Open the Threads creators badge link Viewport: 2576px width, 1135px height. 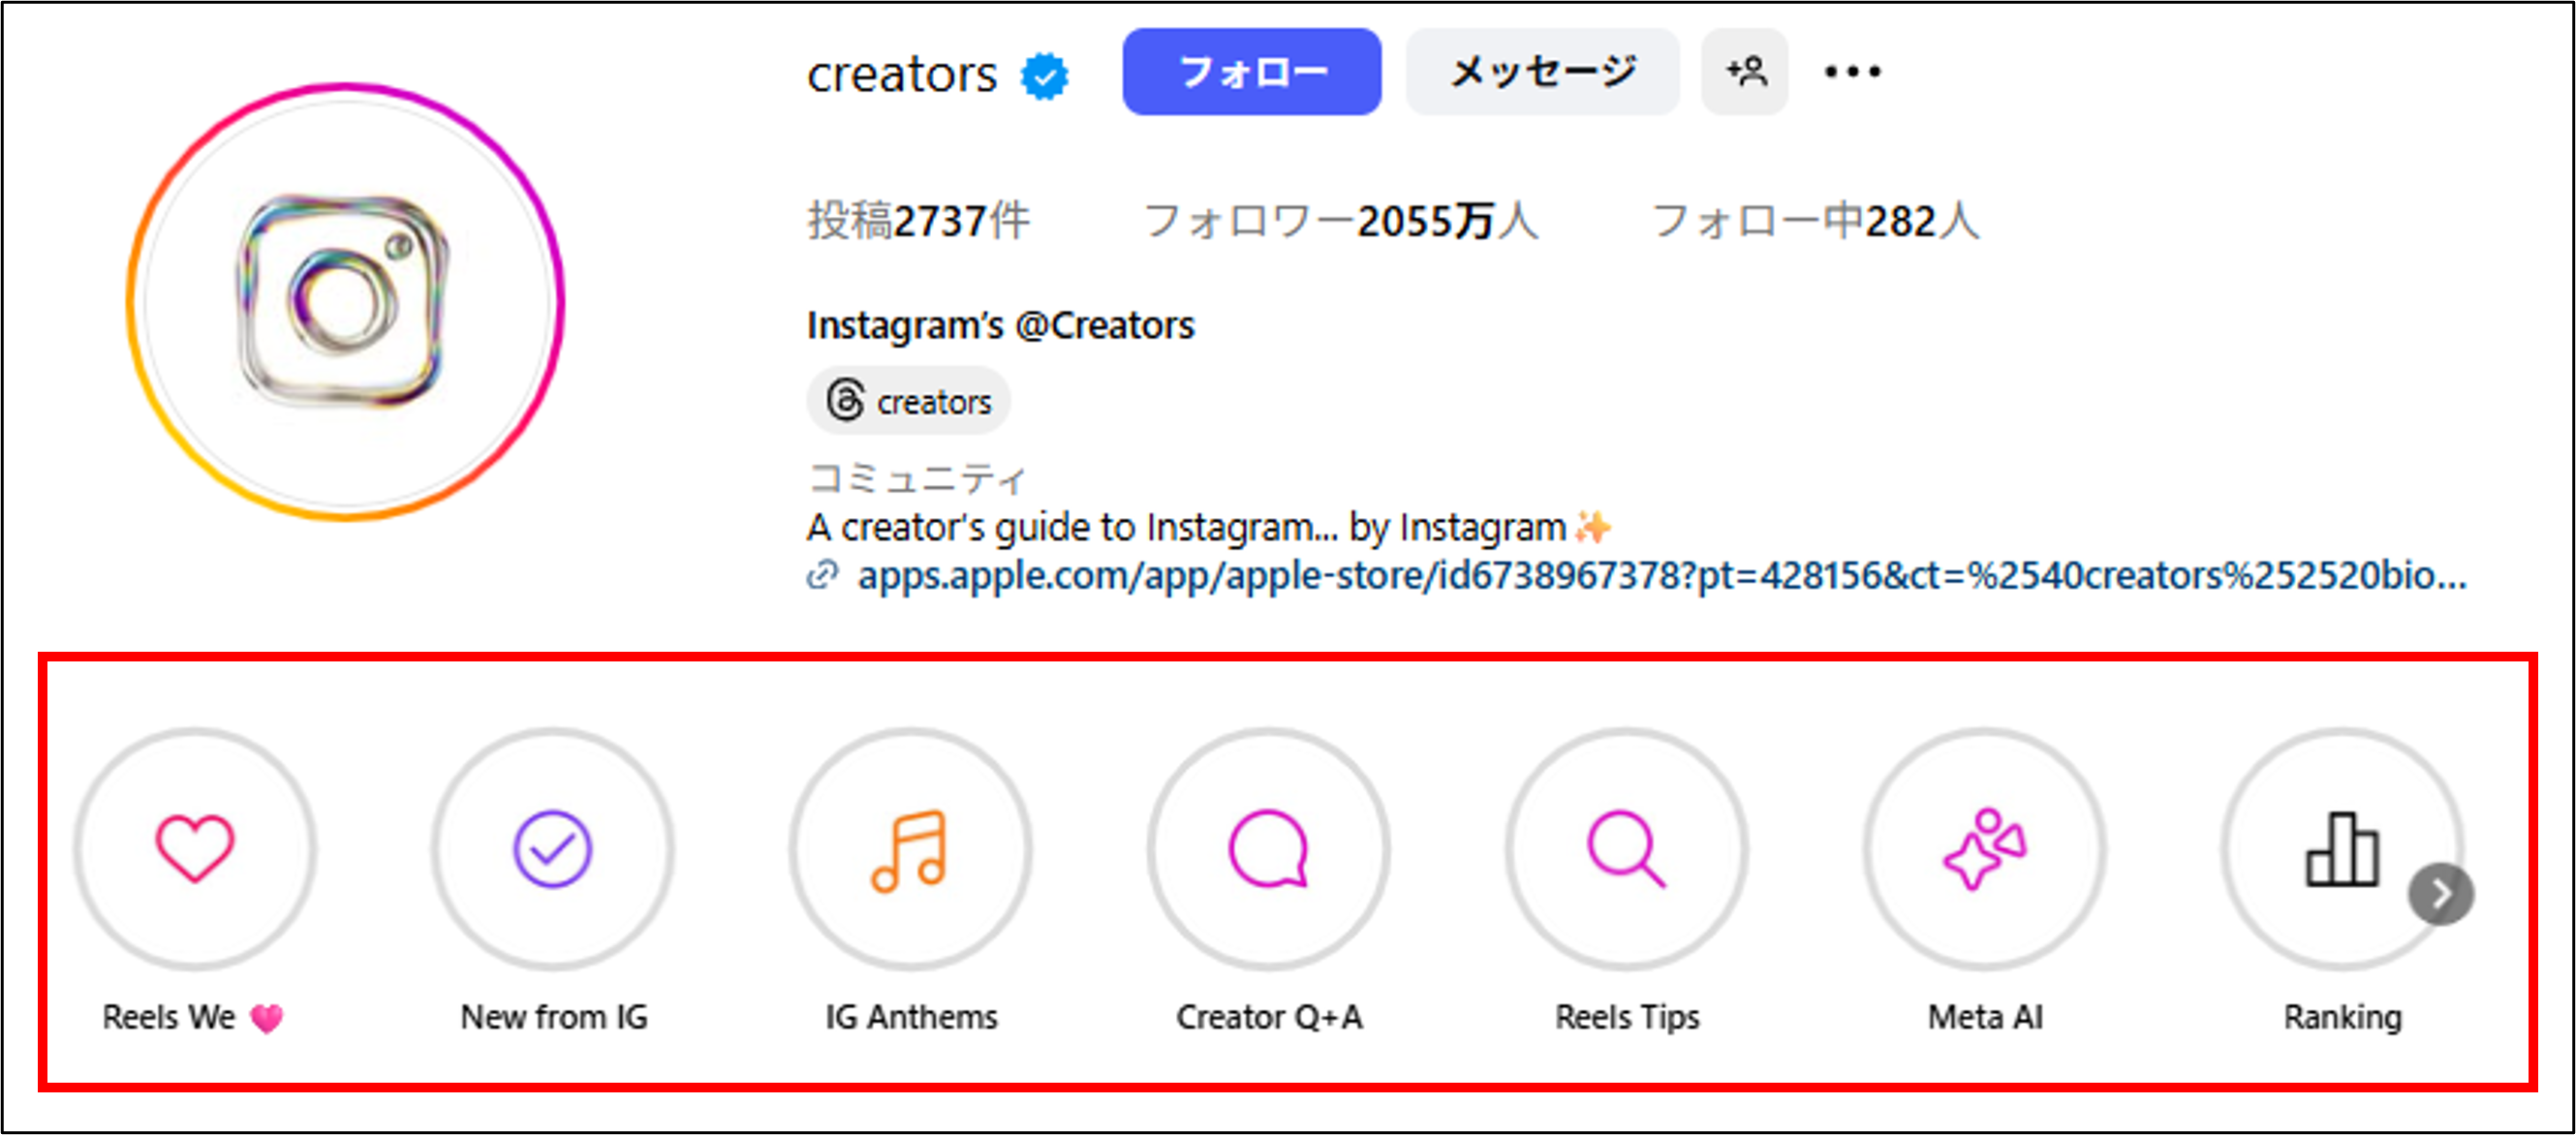coord(908,401)
